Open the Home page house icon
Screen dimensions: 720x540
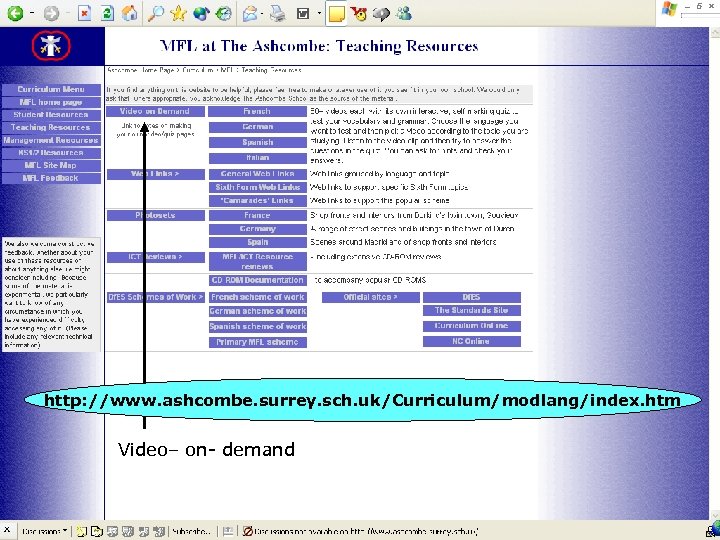click(129, 13)
